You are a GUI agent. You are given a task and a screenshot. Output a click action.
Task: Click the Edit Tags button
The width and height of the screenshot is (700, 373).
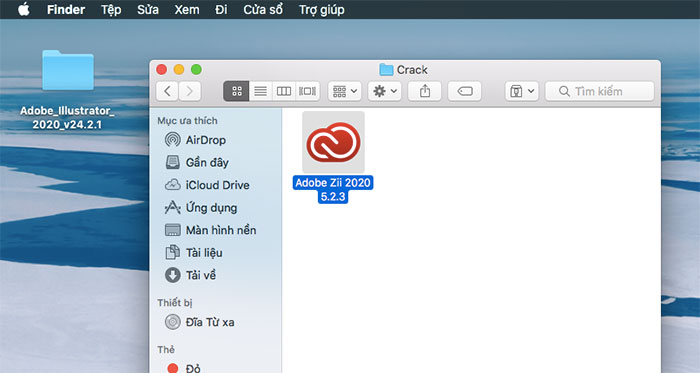(x=464, y=91)
